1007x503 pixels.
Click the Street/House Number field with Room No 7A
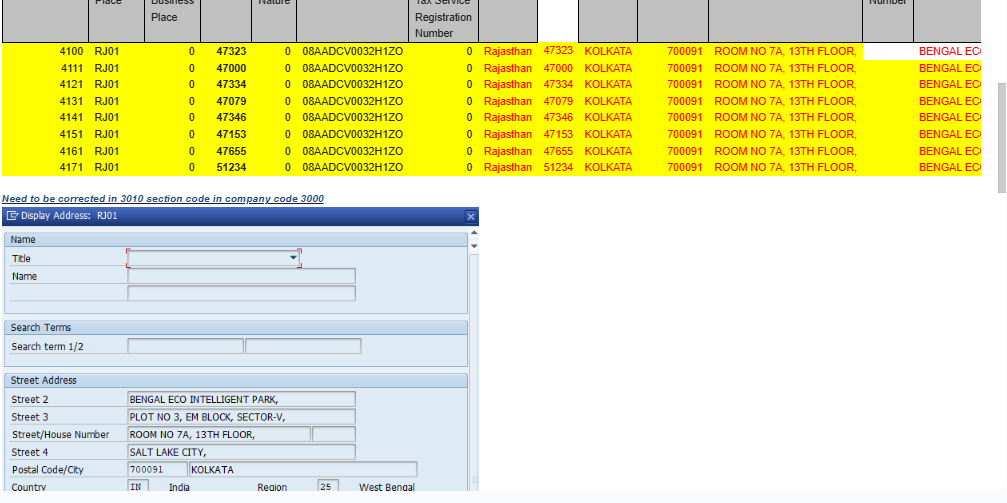219,434
